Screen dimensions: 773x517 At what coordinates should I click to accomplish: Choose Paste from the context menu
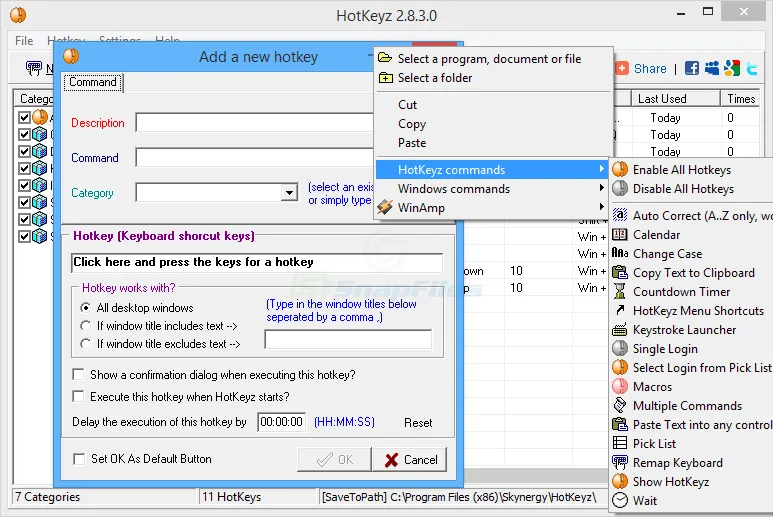click(412, 143)
